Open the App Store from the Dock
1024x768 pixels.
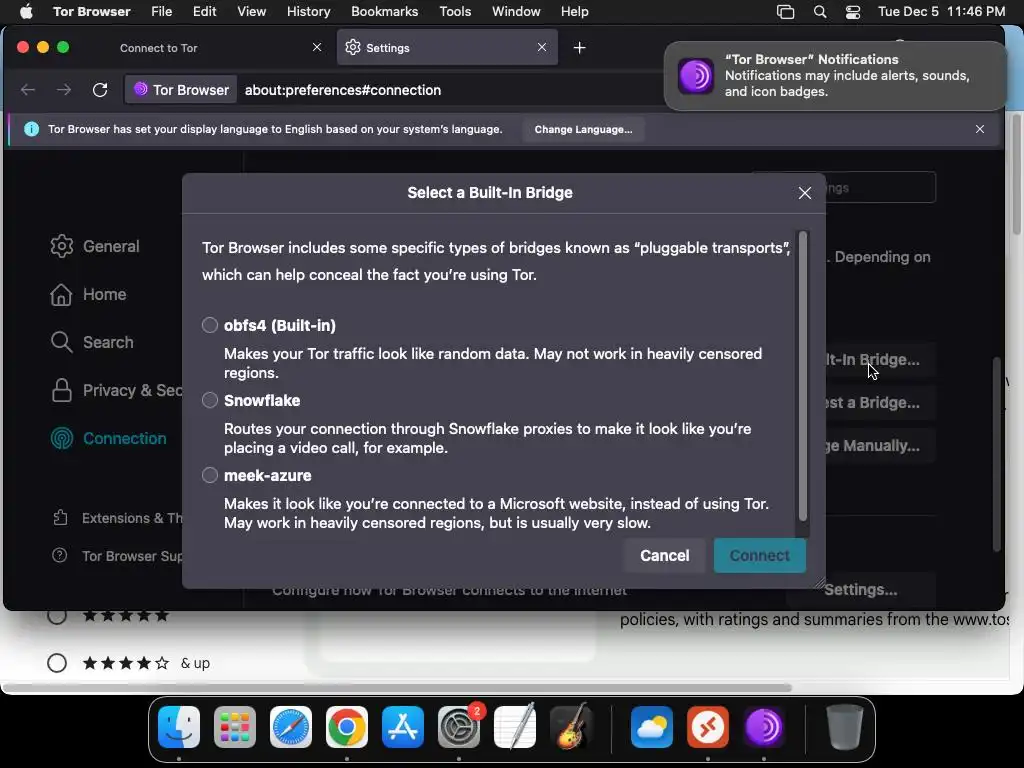point(403,727)
